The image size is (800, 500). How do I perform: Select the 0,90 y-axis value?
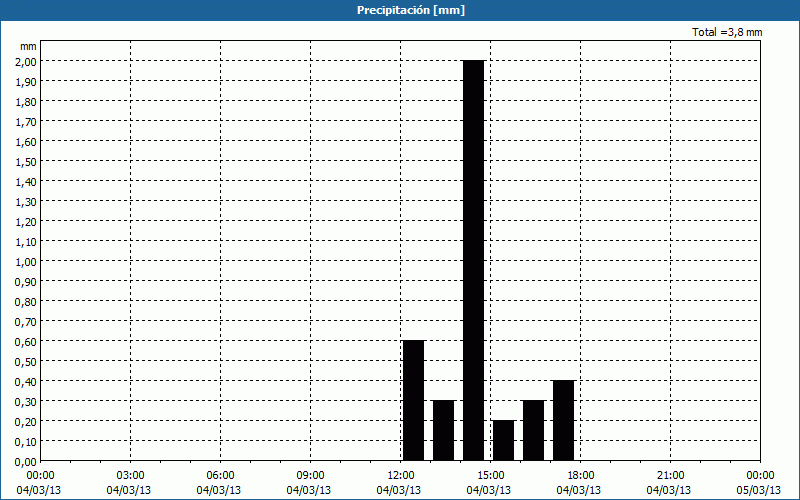[x=27, y=281]
